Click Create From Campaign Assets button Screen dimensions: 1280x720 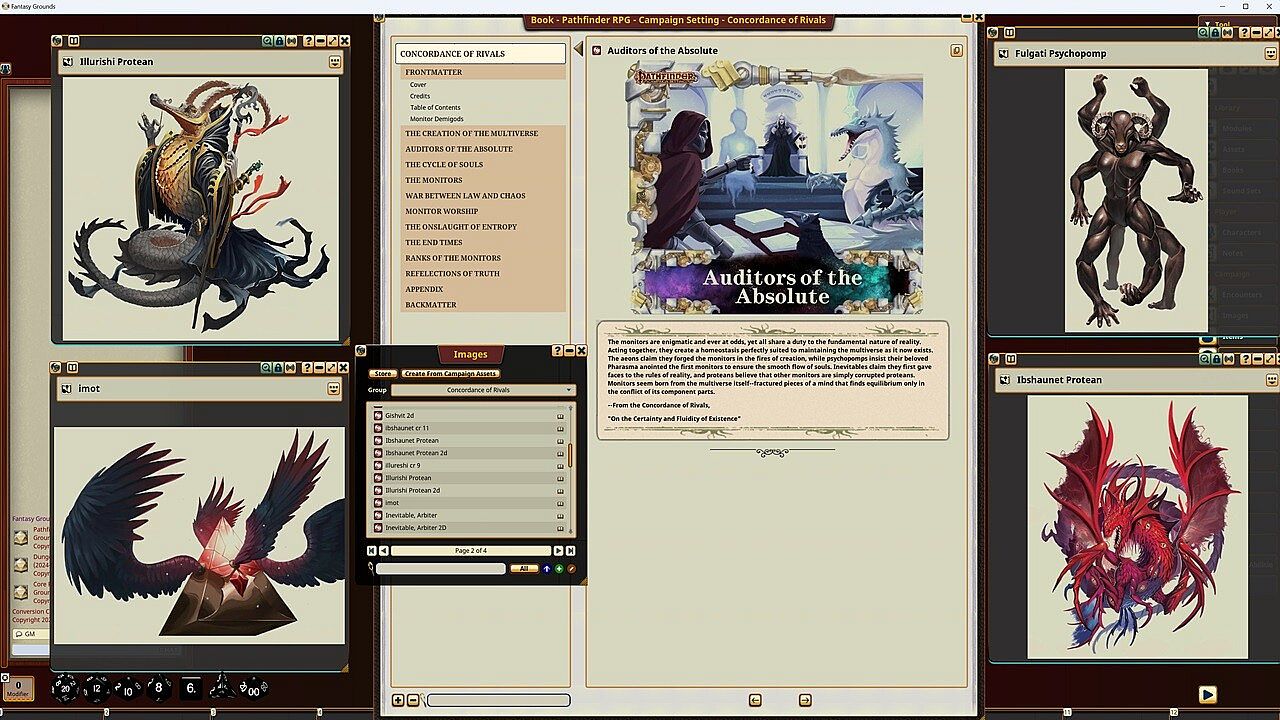(x=451, y=374)
